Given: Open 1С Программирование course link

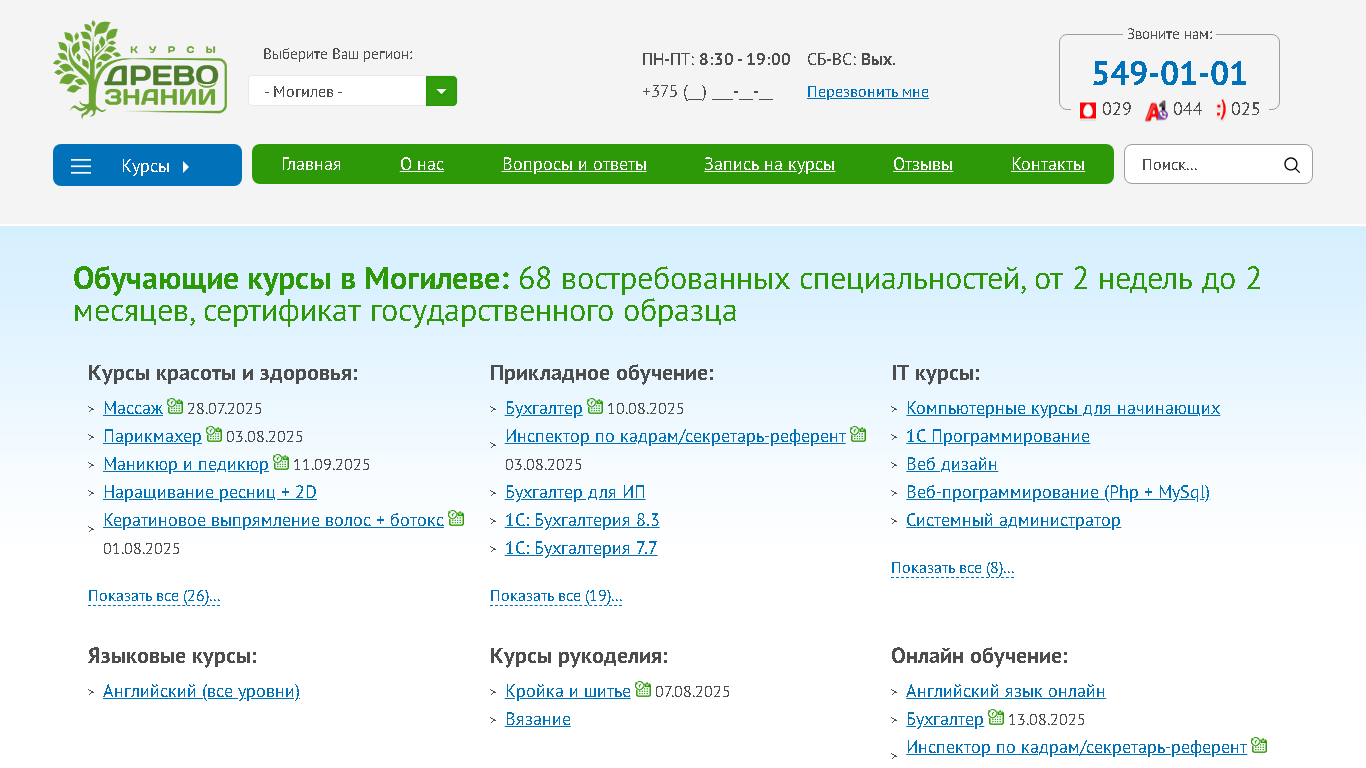Looking at the screenshot, I should pos(998,436).
